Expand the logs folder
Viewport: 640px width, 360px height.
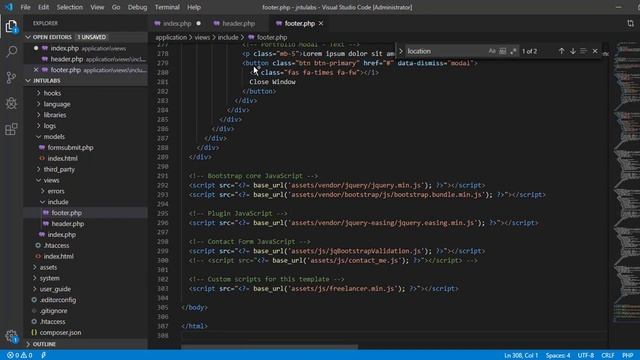(x=50, y=126)
